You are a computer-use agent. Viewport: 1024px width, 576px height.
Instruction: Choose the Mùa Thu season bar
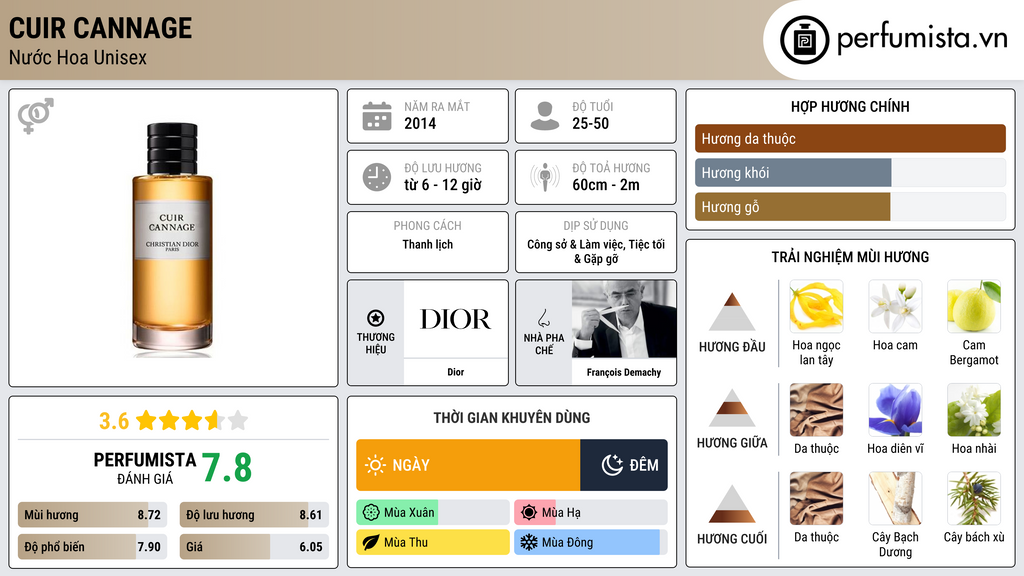click(433, 543)
